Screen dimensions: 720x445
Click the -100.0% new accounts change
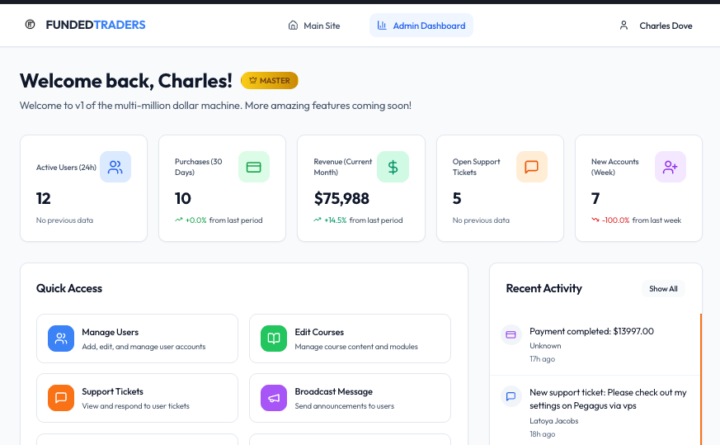pos(615,220)
